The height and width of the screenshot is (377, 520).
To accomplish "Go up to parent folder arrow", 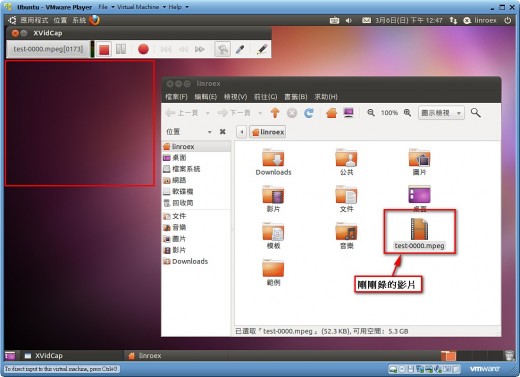I will point(275,113).
